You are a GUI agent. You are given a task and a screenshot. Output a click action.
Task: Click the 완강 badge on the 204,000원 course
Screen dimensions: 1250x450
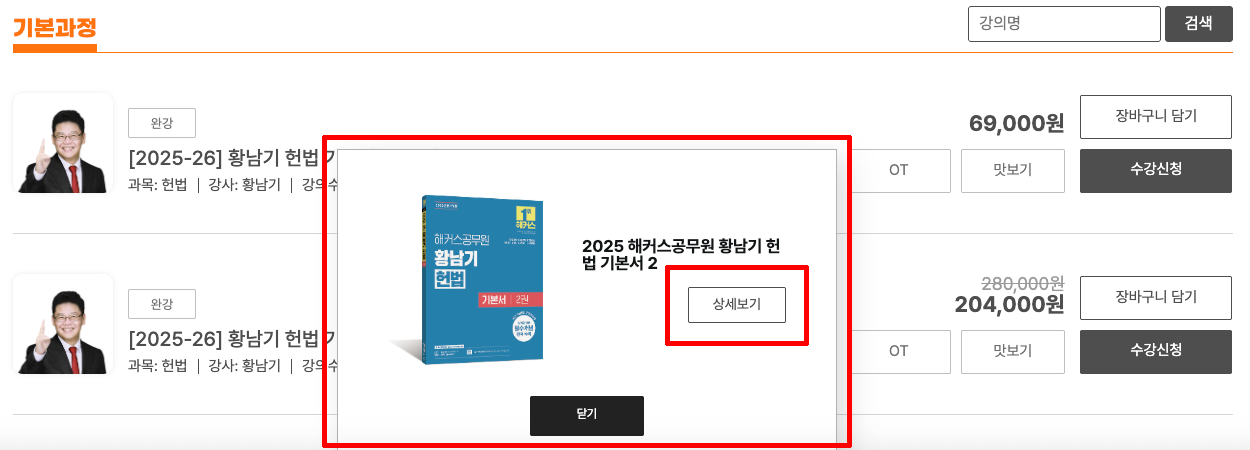pos(162,304)
